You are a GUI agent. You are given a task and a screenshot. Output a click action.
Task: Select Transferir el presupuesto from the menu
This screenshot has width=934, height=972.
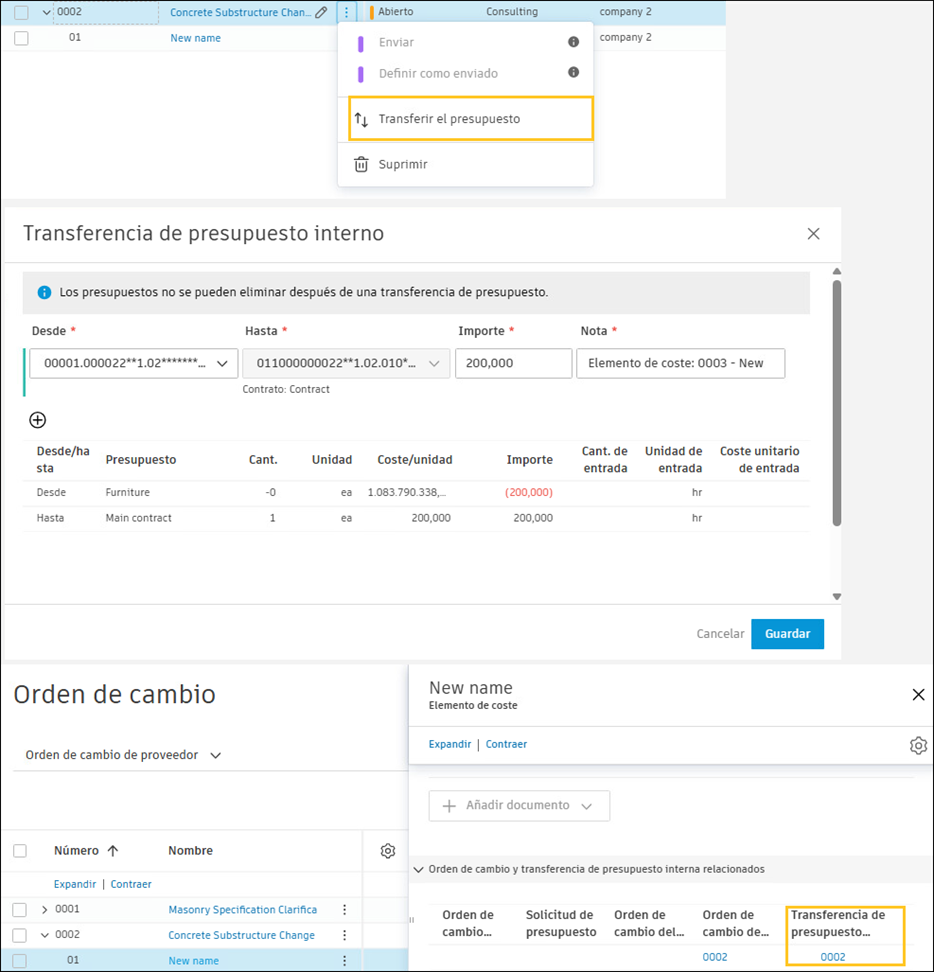[x=448, y=117]
